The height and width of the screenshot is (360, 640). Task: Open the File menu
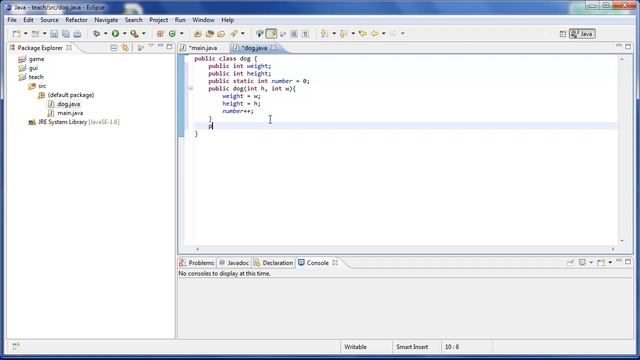pos(12,20)
